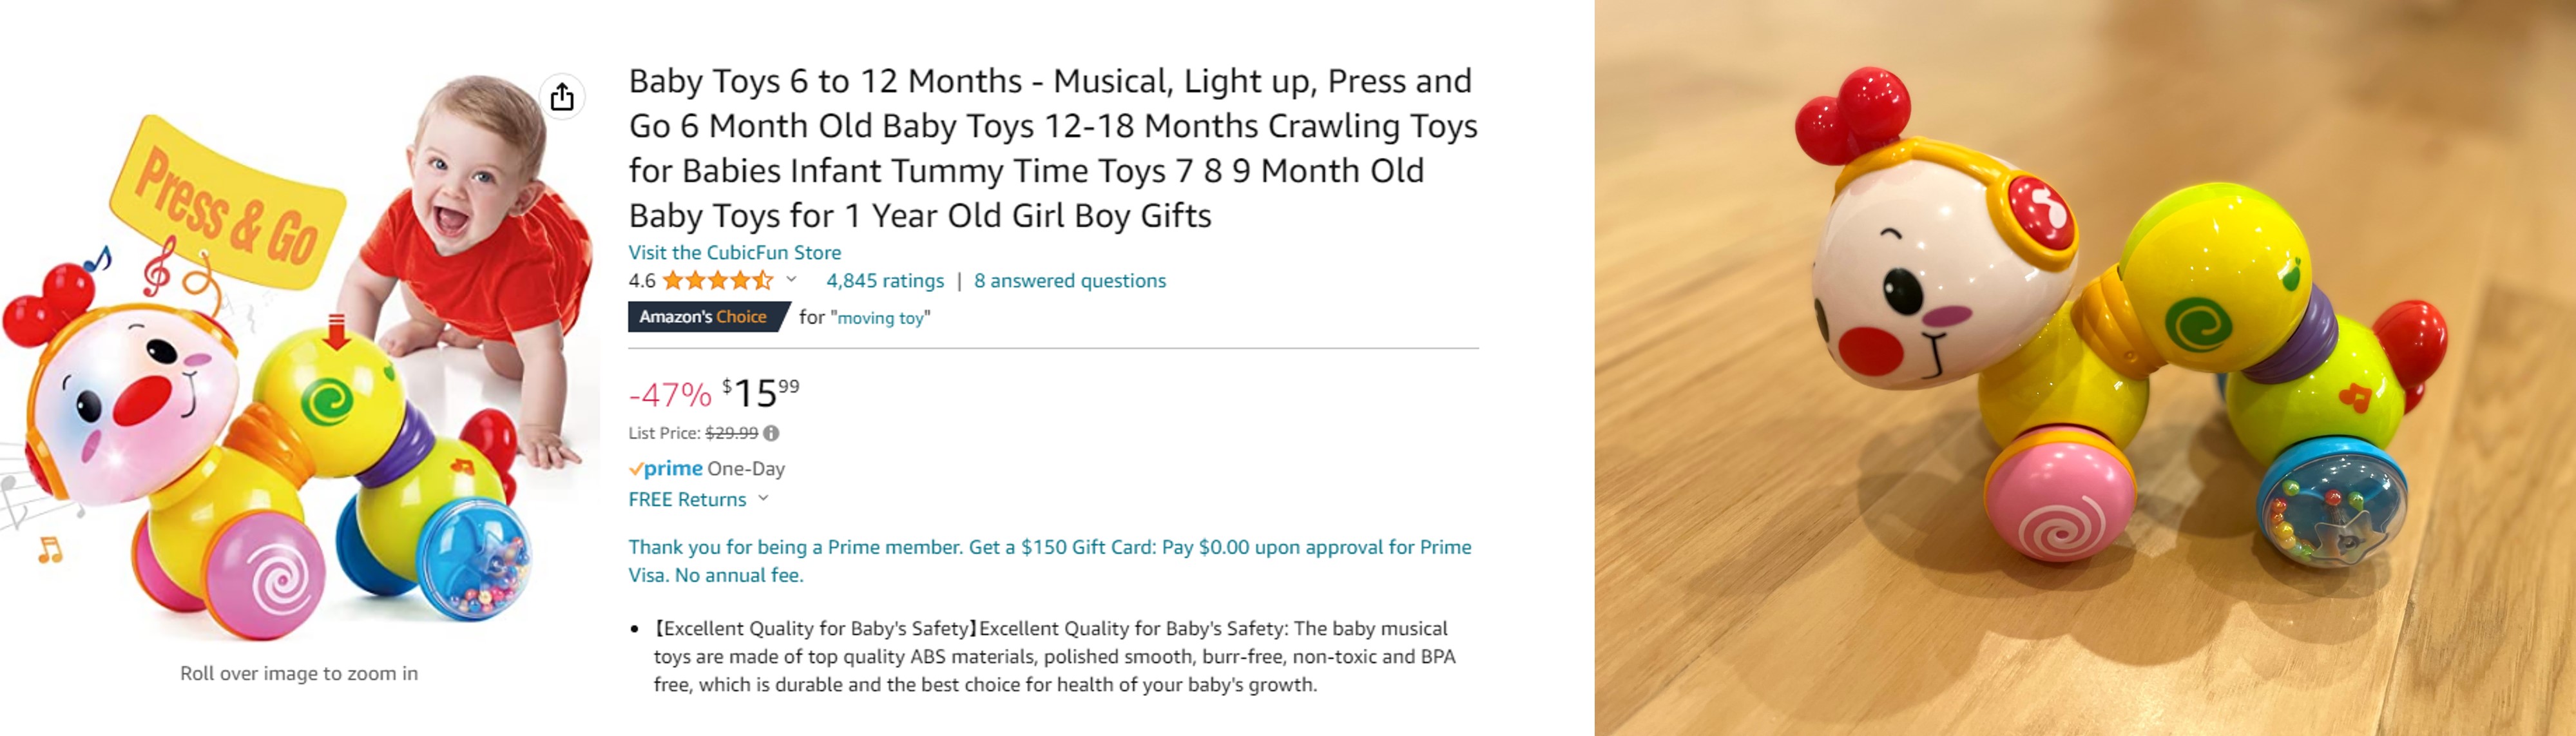The width and height of the screenshot is (2576, 736).
Task: Click the Amazon's Choice badge
Action: pyautogui.click(x=708, y=317)
